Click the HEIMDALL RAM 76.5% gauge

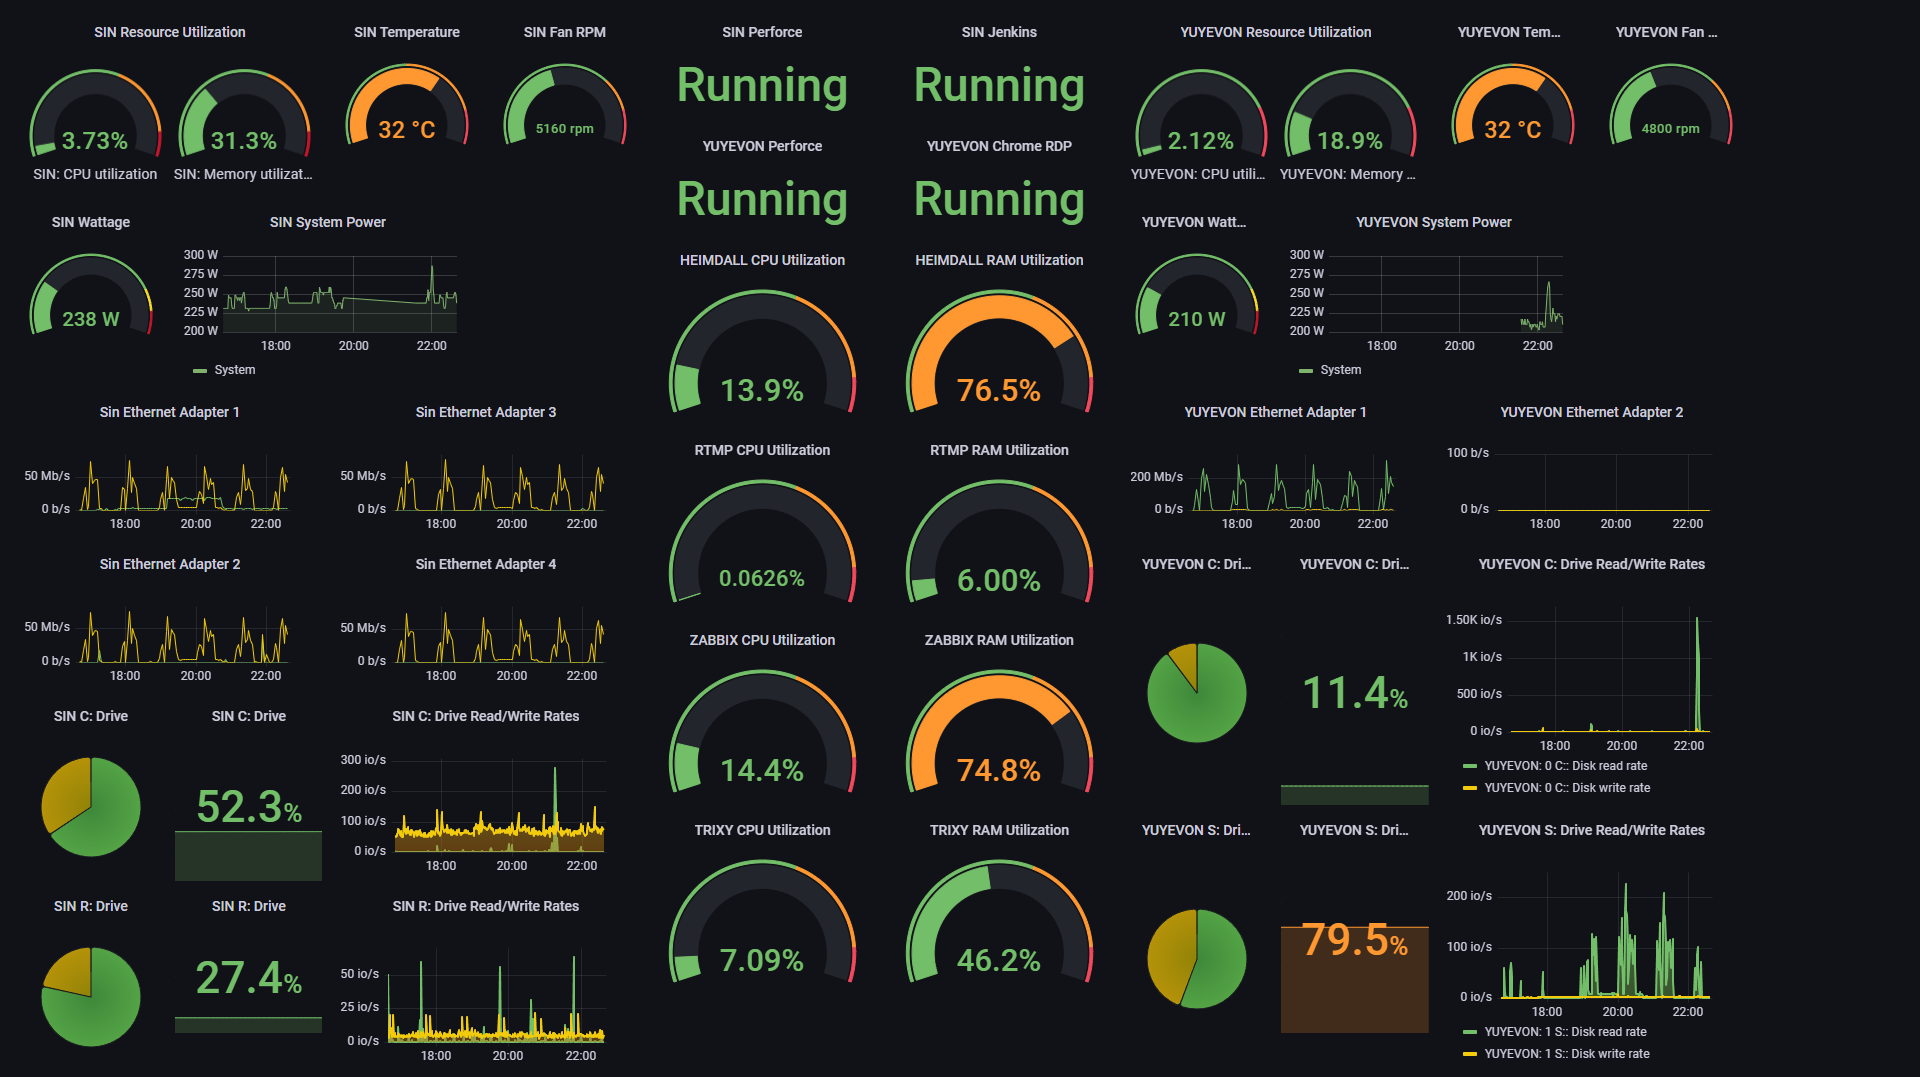click(x=999, y=353)
